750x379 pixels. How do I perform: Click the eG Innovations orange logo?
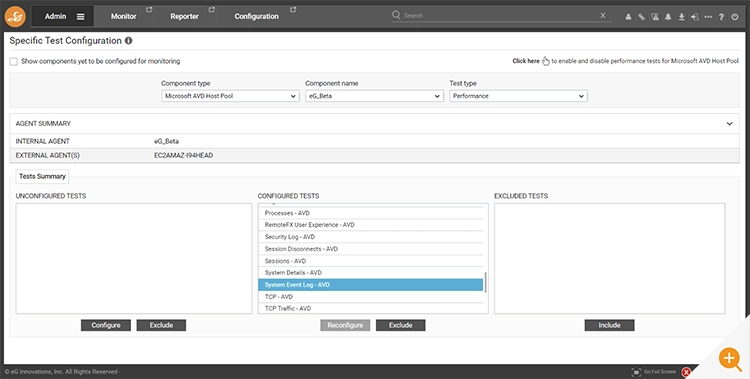pos(15,17)
